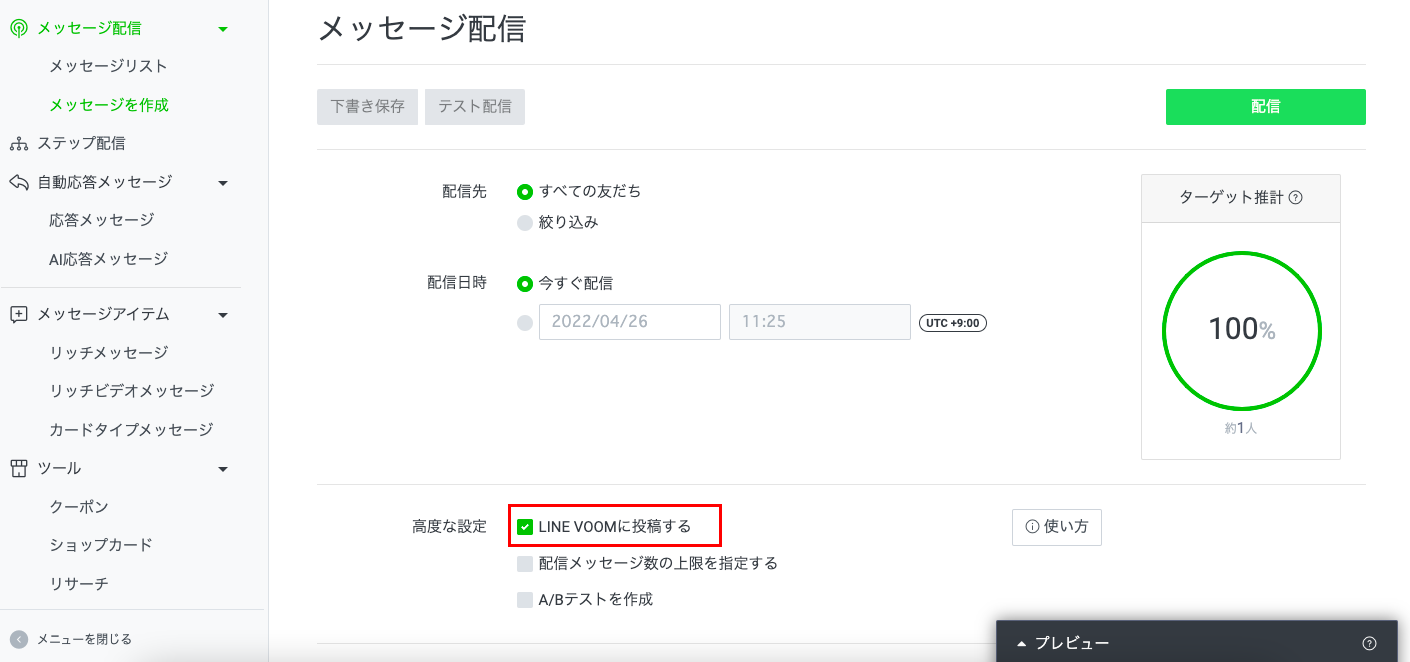
Task: Click the help icon on the preview bar
Action: (1369, 643)
